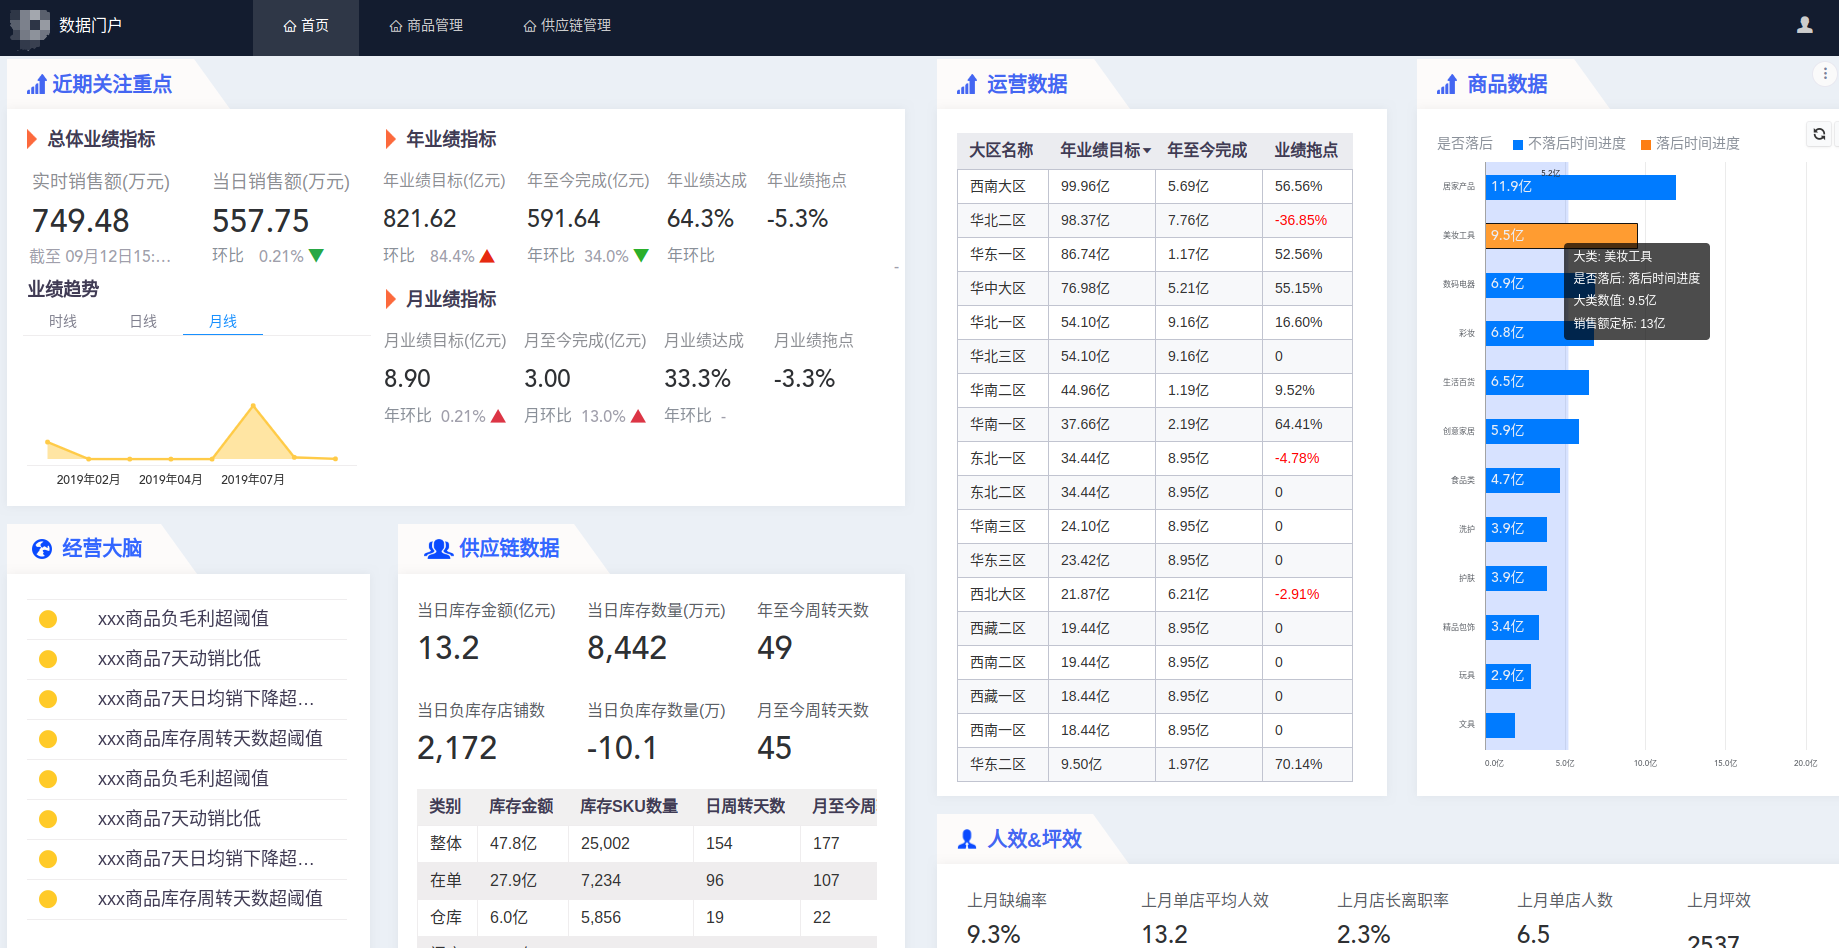
Task: Click the 供应链数据 people icon
Action: coord(438,548)
